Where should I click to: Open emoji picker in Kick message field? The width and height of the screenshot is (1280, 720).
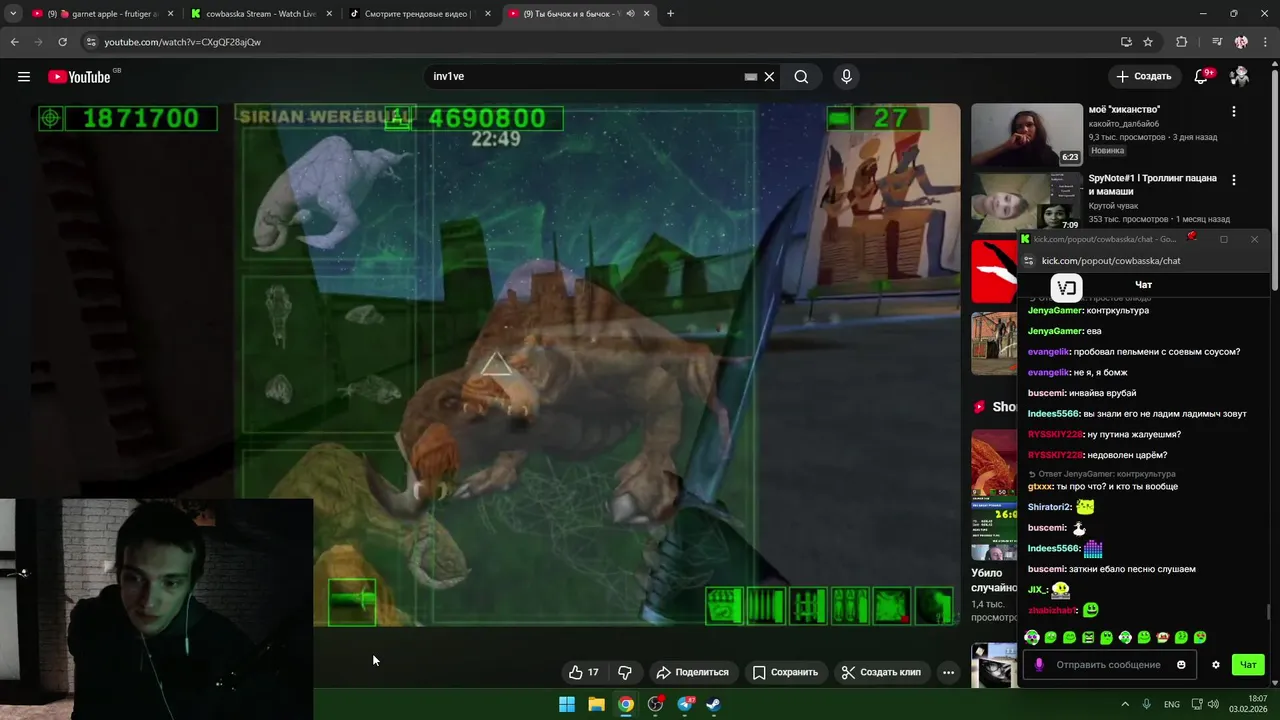pos(1181,664)
